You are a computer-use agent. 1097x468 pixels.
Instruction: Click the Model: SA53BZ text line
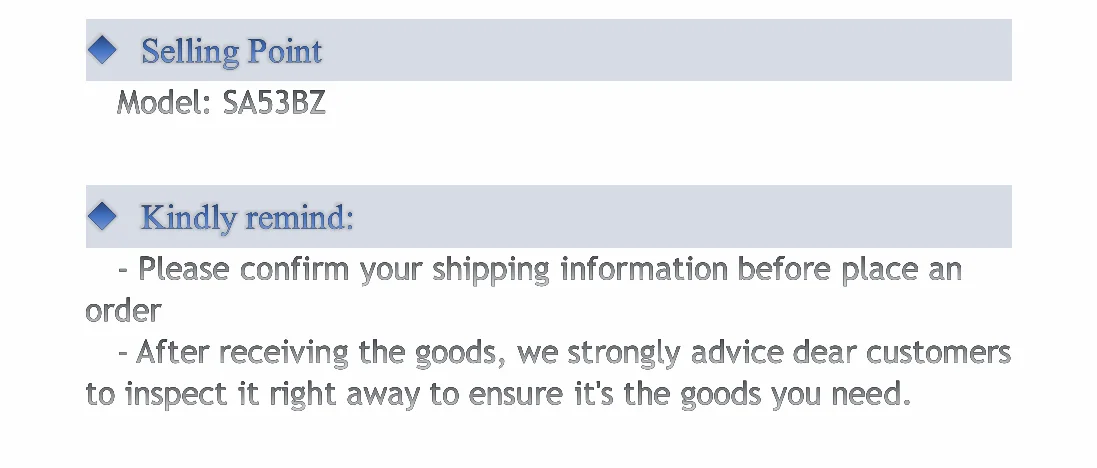[x=221, y=103]
